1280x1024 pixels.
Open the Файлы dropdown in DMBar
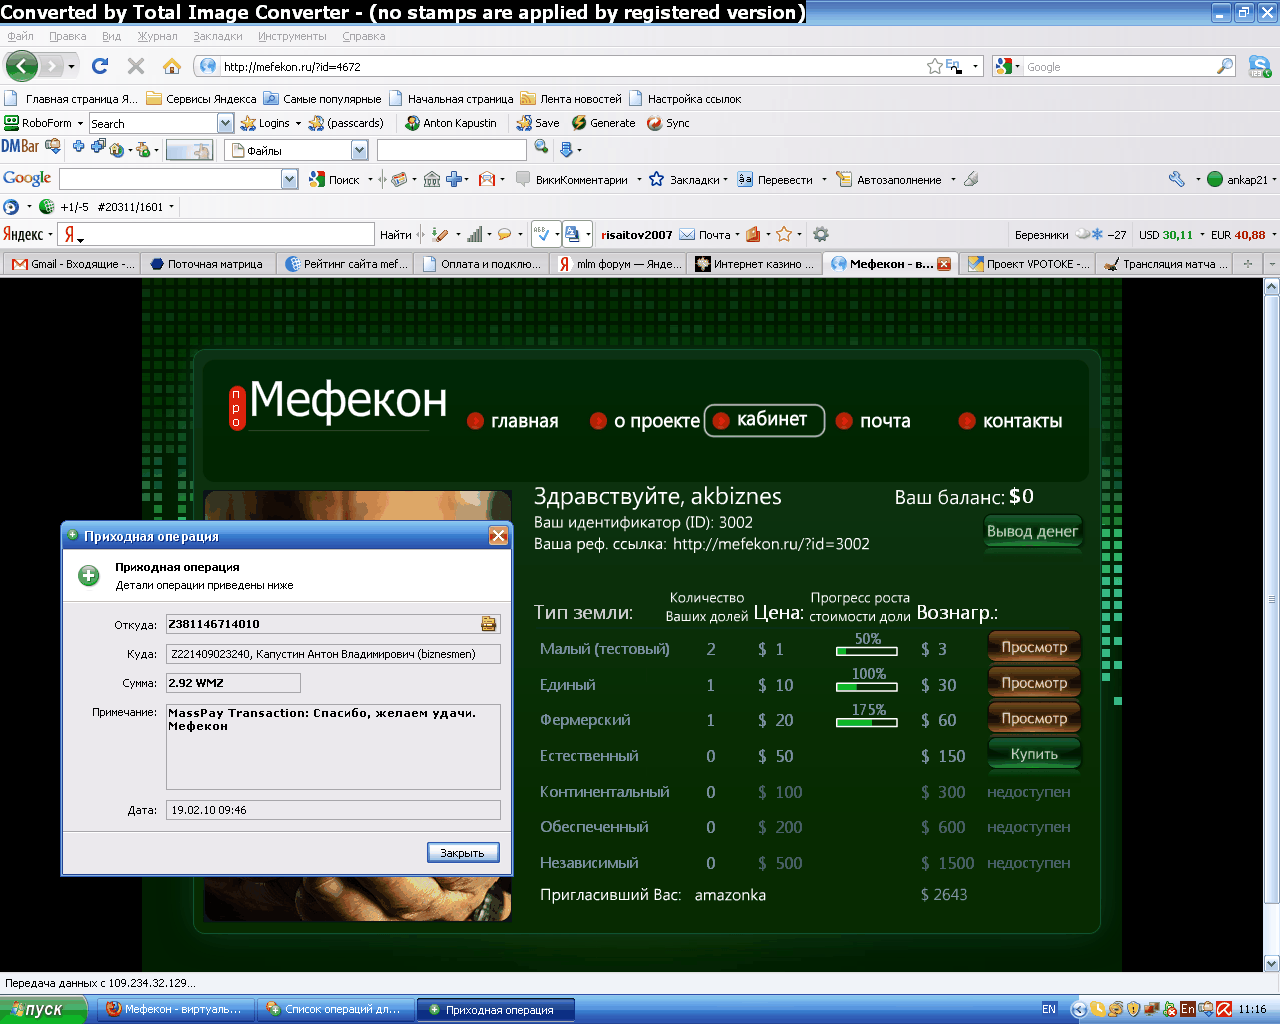[360, 150]
